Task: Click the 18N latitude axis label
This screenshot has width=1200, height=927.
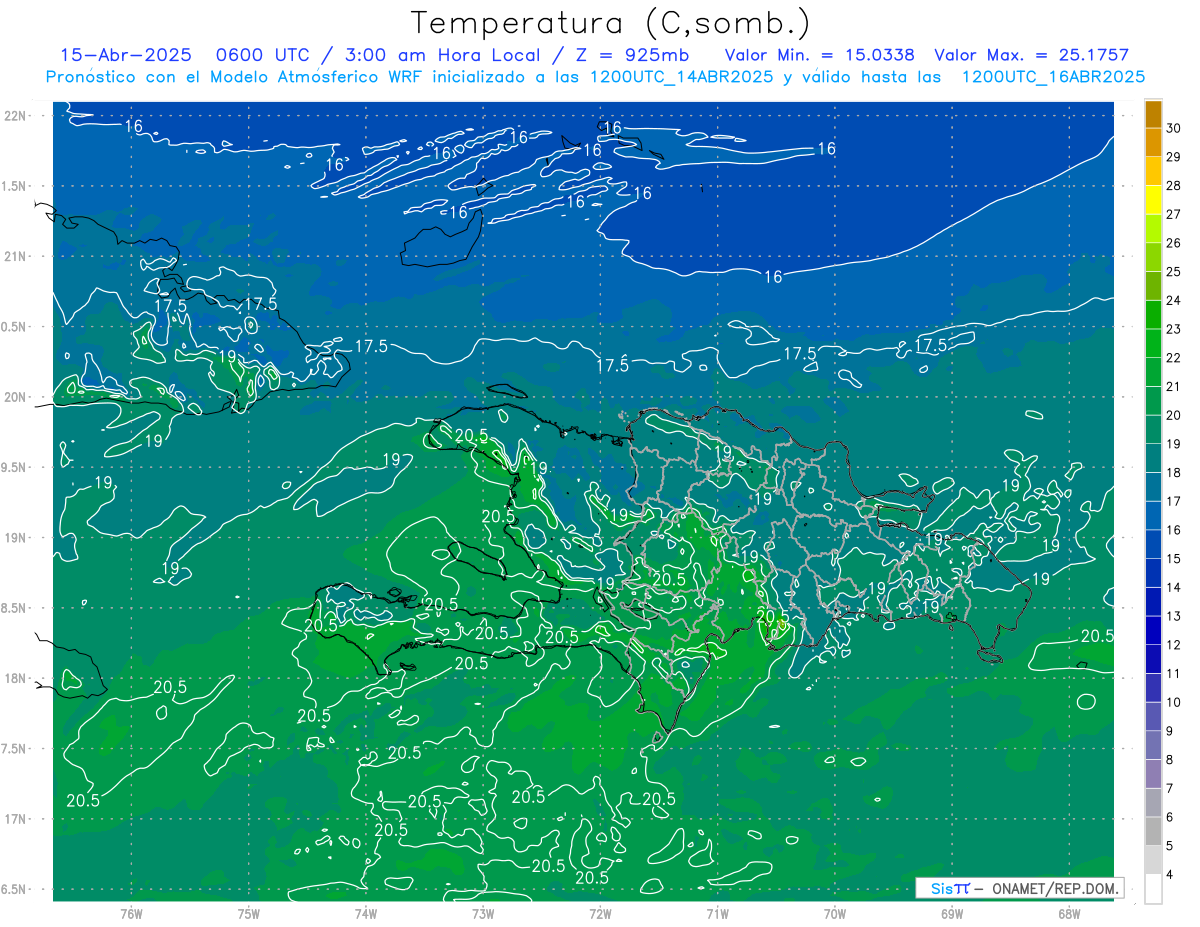Action: point(15,678)
